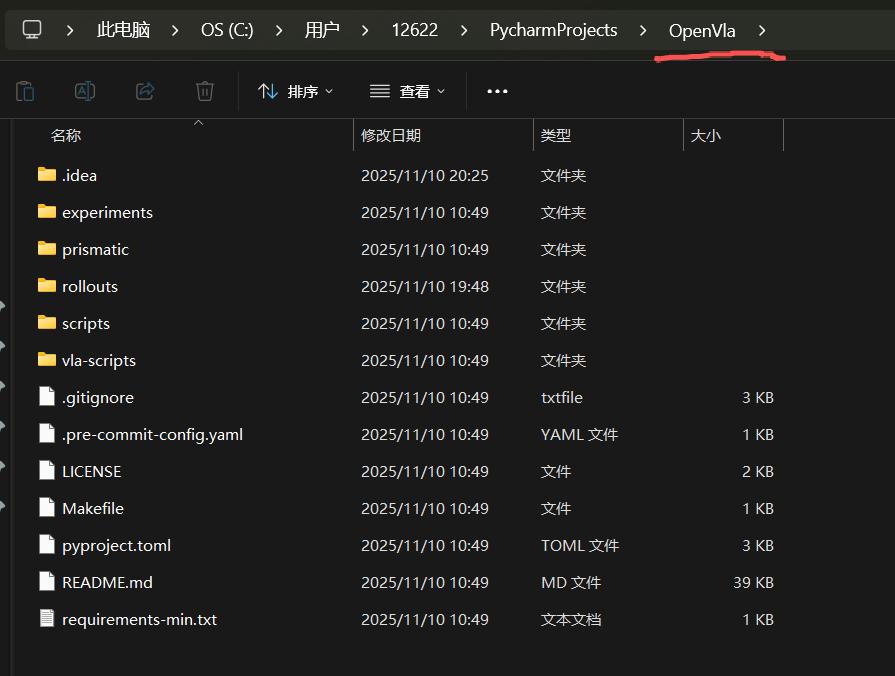This screenshot has width=895, height=676.
Task: Click the Paste clipboard toolbar icon
Action: pos(25,91)
